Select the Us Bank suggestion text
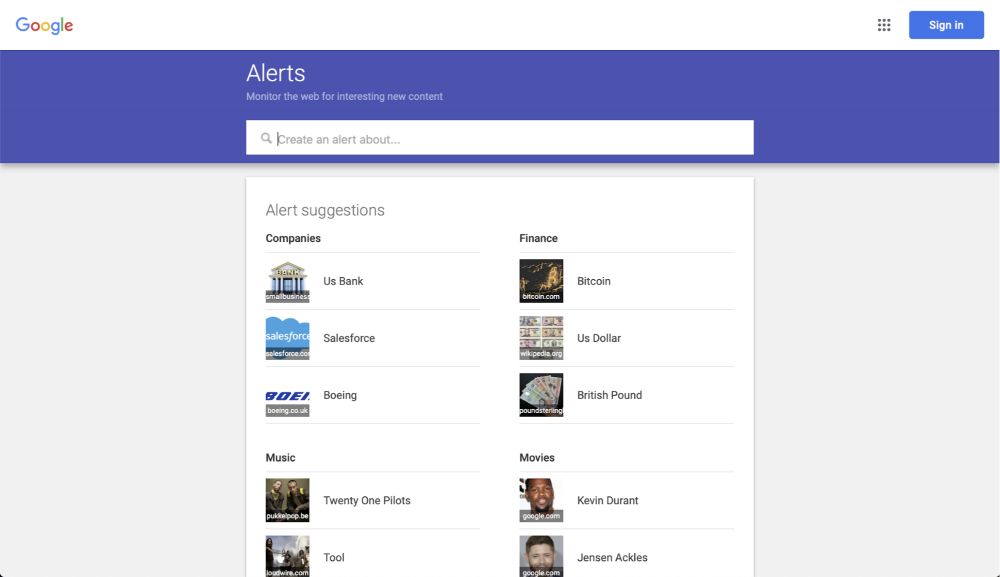This screenshot has width=1000, height=577. [343, 281]
